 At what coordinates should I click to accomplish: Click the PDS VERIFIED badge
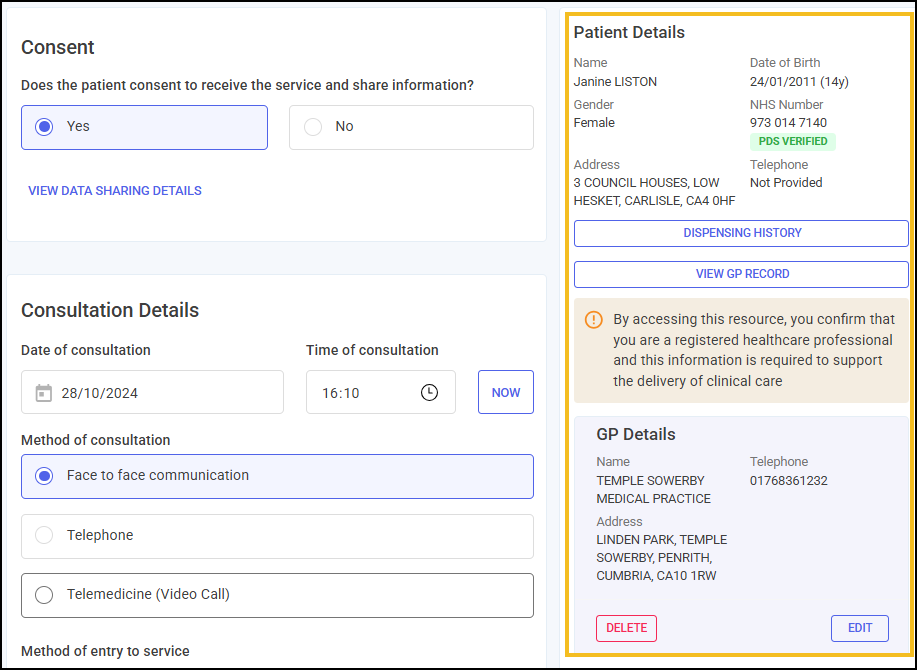coord(793,141)
